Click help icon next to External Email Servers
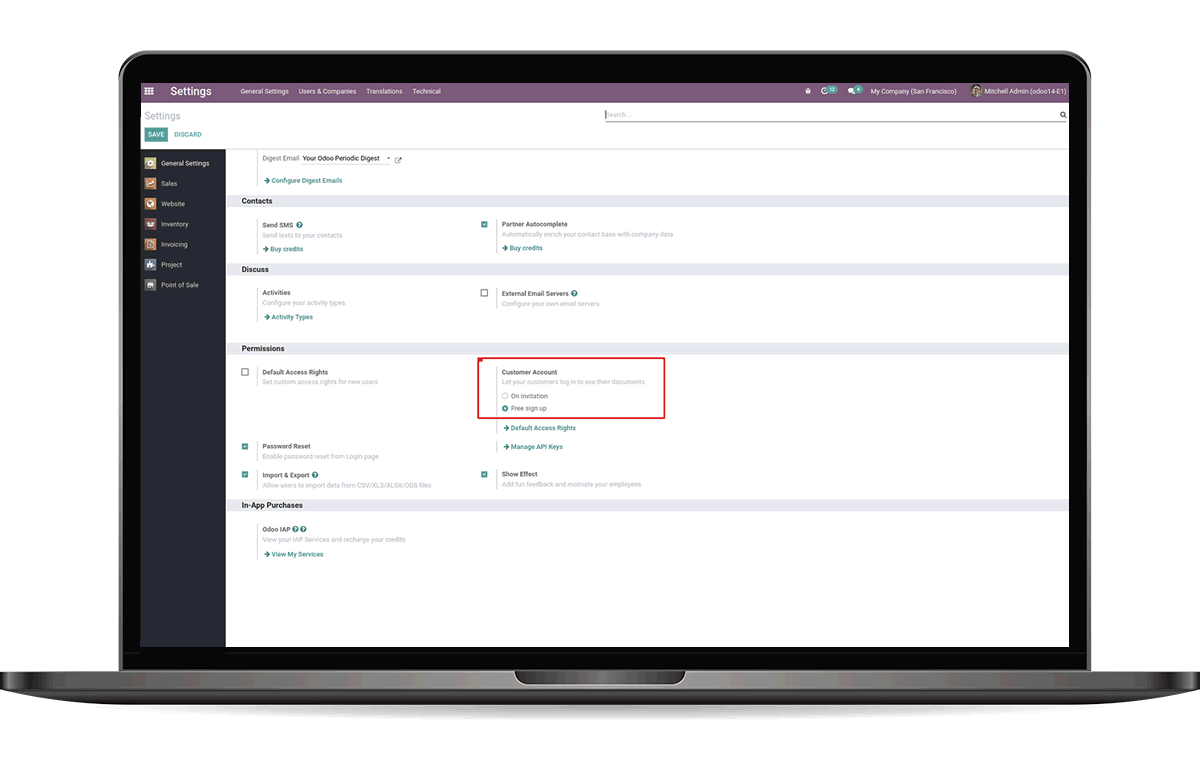The width and height of the screenshot is (1200, 766). point(574,294)
